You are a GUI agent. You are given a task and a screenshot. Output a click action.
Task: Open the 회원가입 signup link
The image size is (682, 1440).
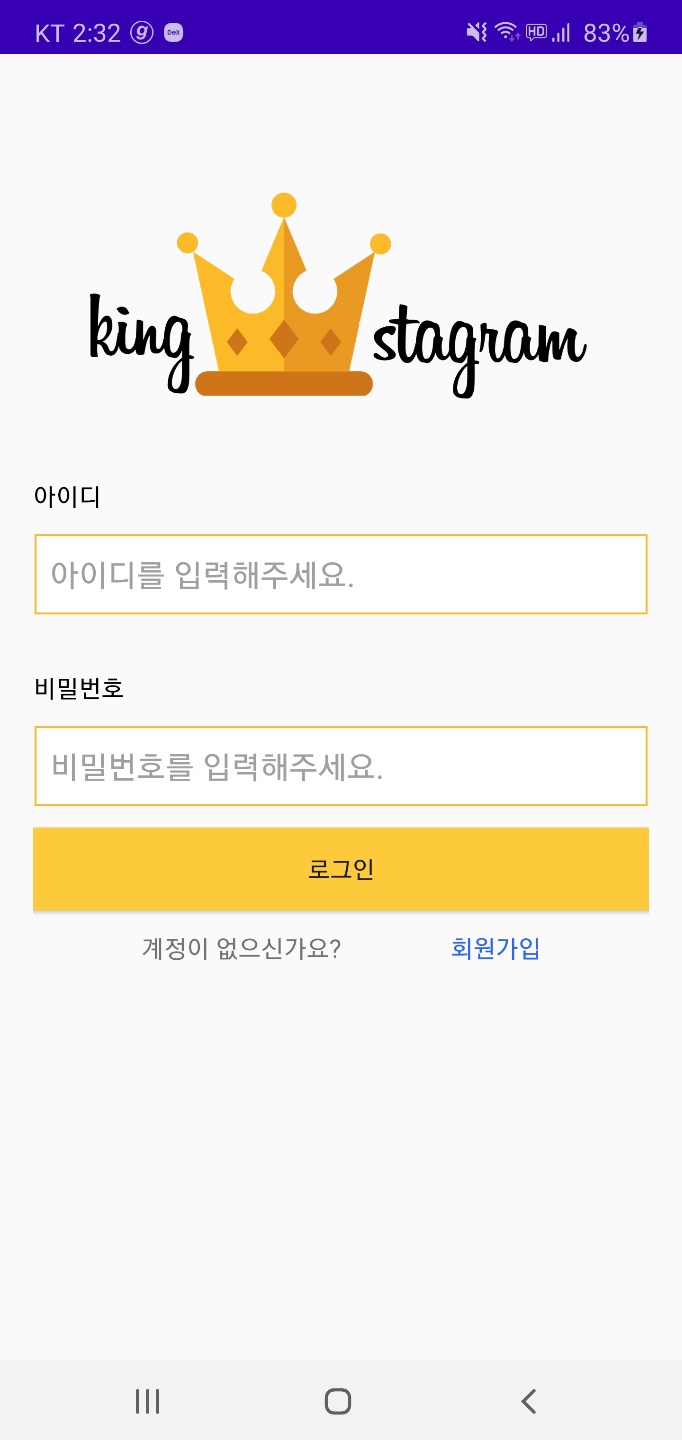(x=495, y=948)
